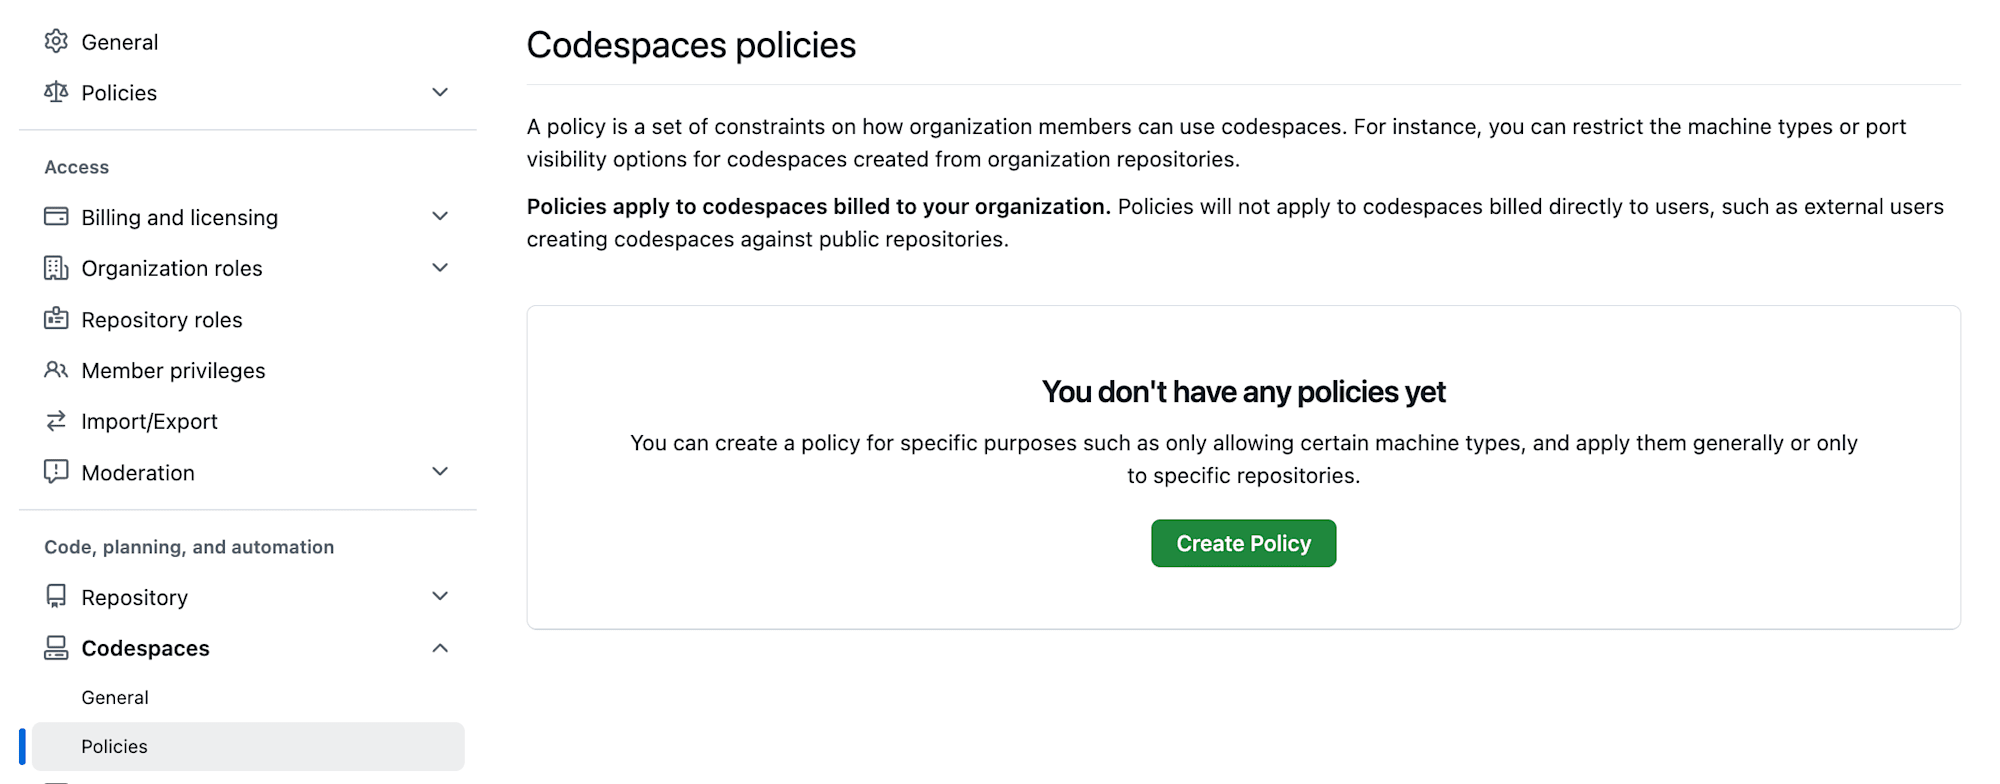2000x784 pixels.
Task: Expand the top Policies section chevron
Action: [x=440, y=92]
